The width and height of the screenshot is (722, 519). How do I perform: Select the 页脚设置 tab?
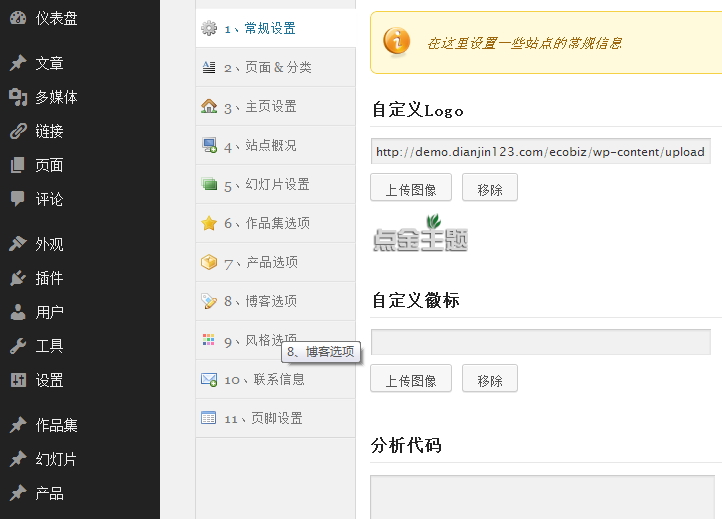(276, 418)
